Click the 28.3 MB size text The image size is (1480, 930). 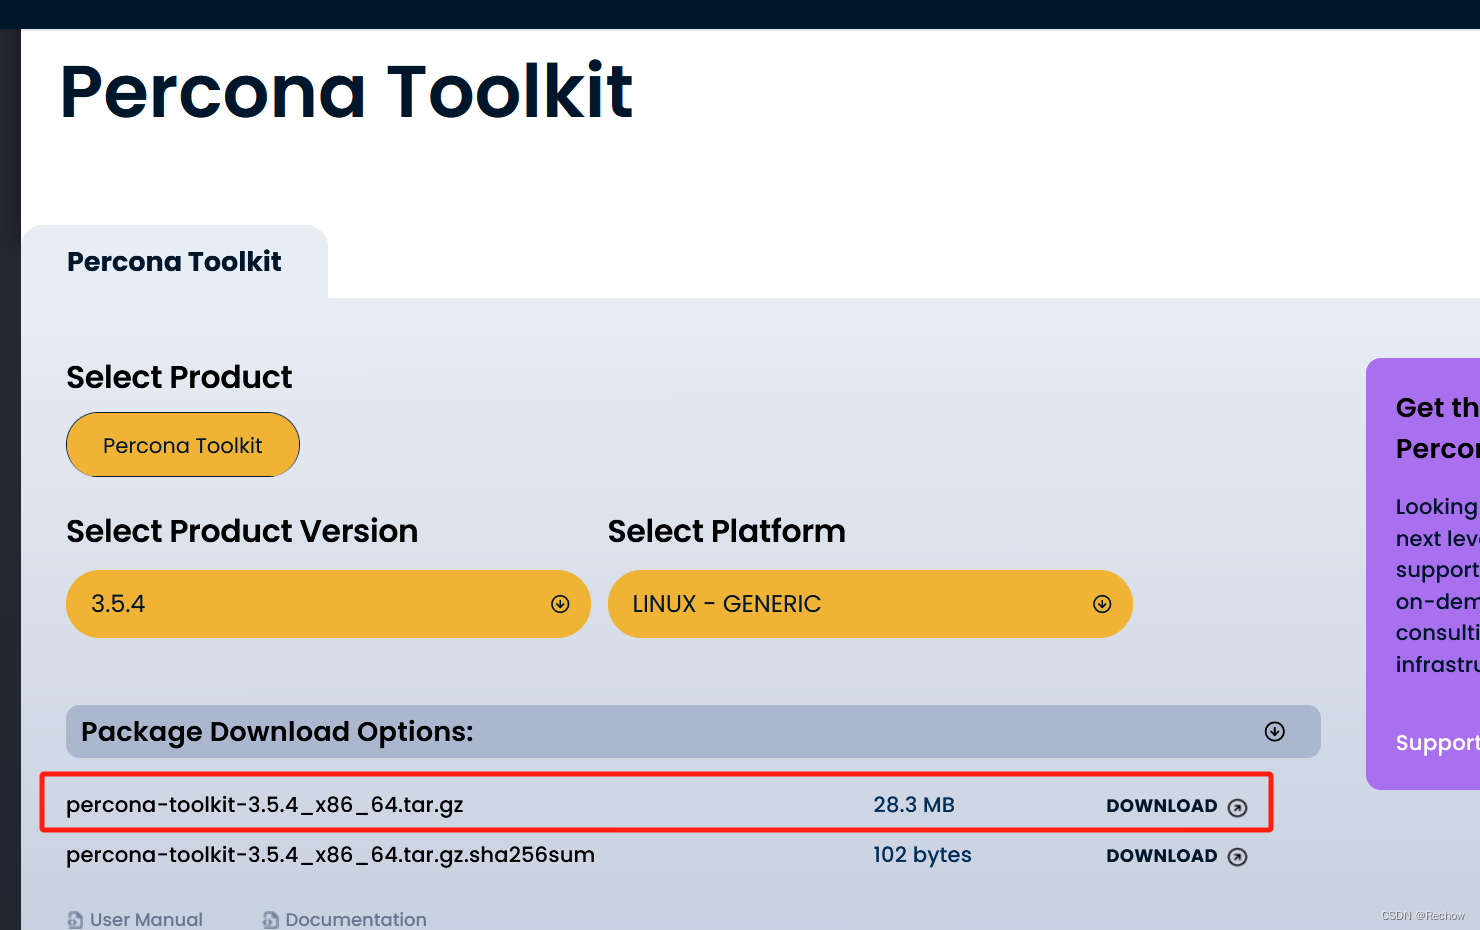pos(914,805)
